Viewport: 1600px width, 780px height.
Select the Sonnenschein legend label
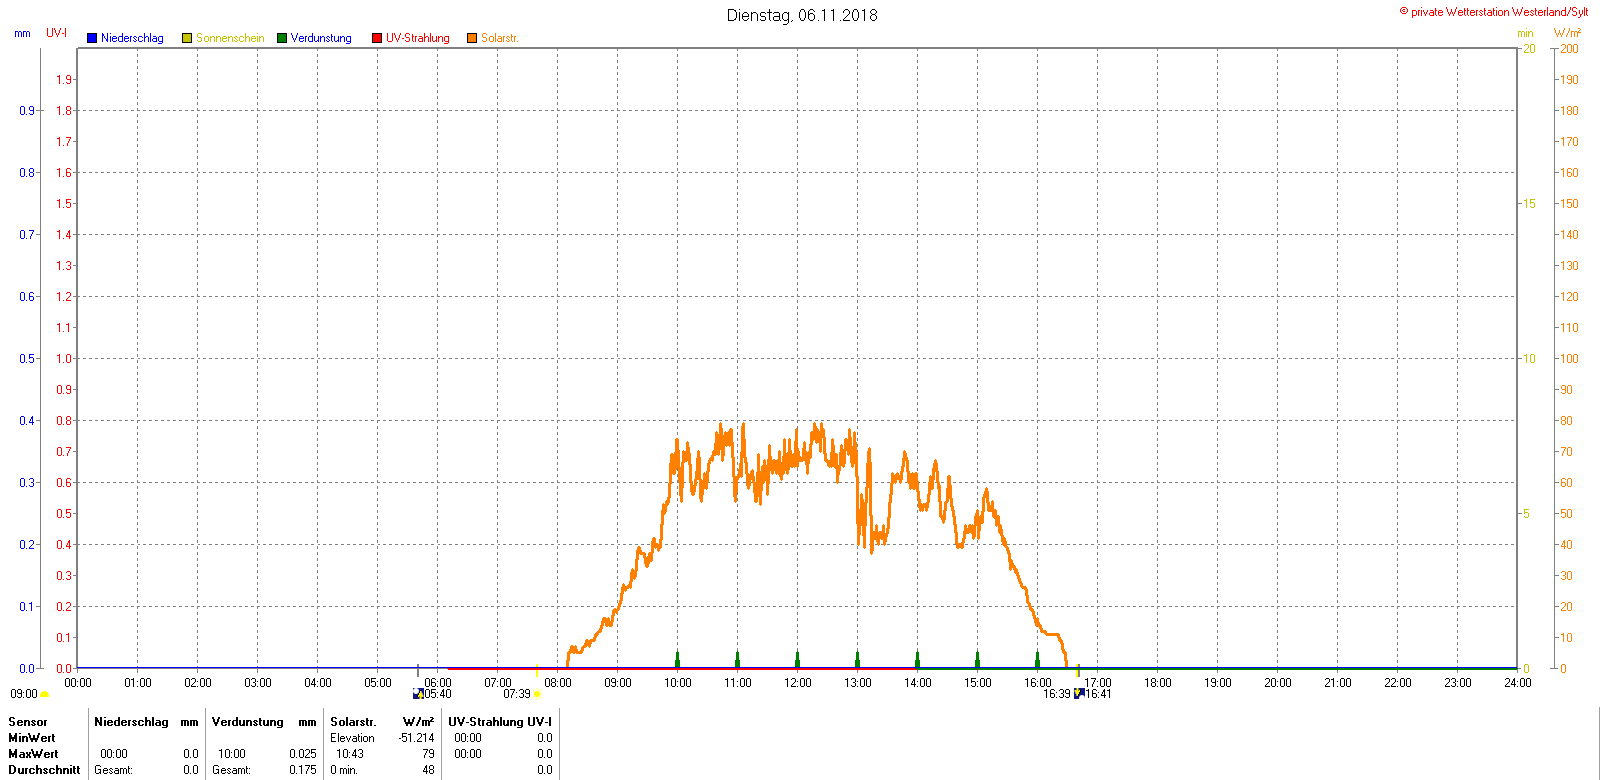pyautogui.click(x=230, y=38)
